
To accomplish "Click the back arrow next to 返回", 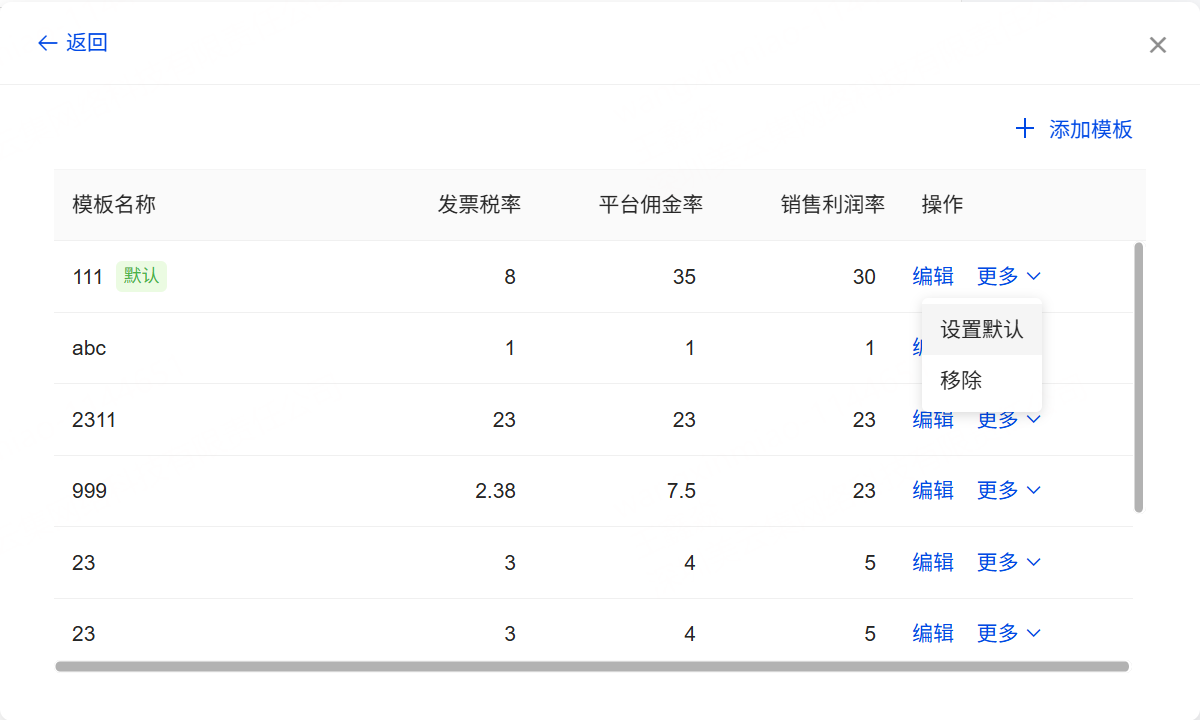I will (46, 43).
